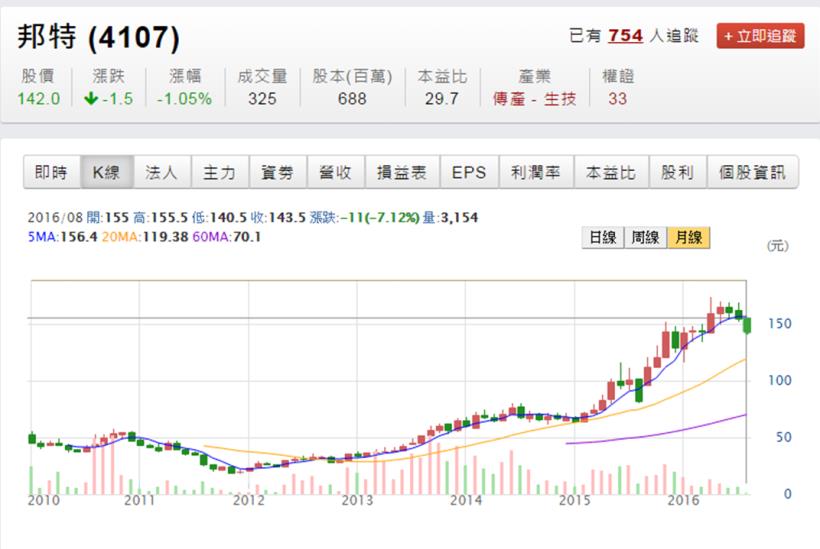820x549 pixels.
Task: Switch chart to 週線 weekly view
Action: [645, 238]
